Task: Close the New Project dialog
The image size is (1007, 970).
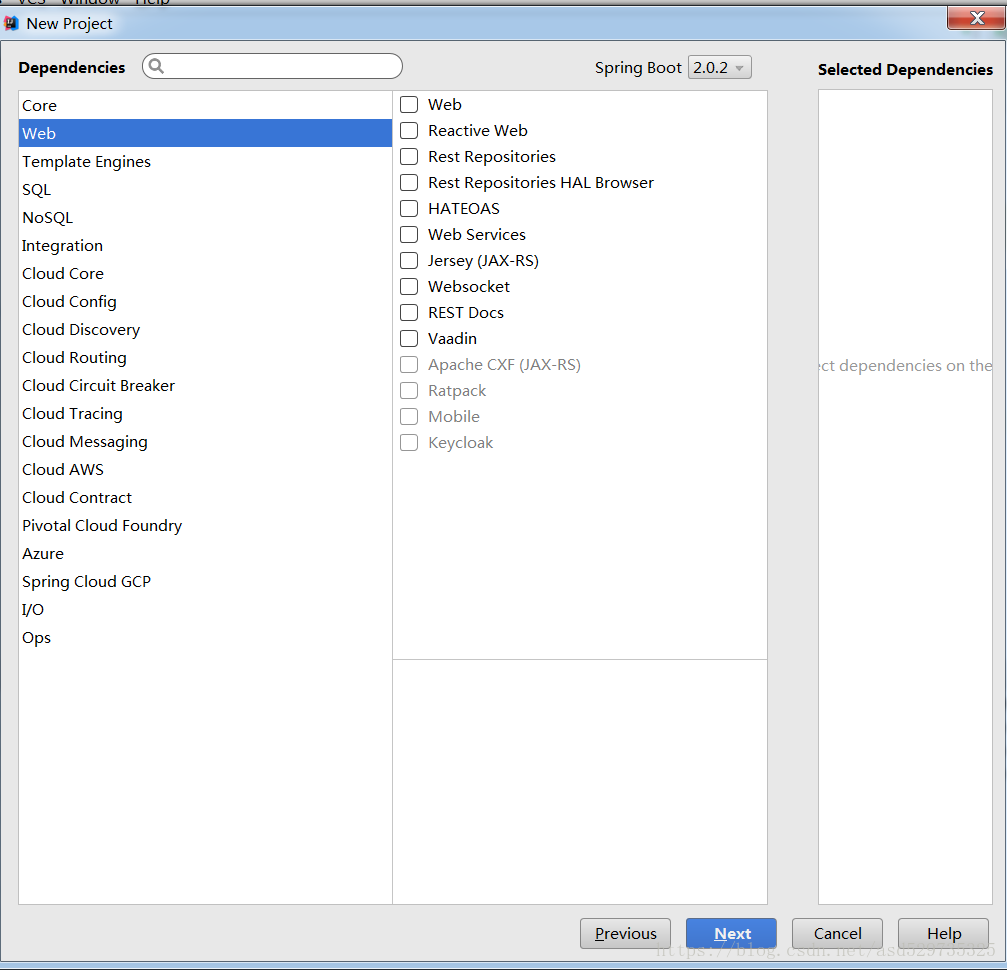Action: pos(976,18)
